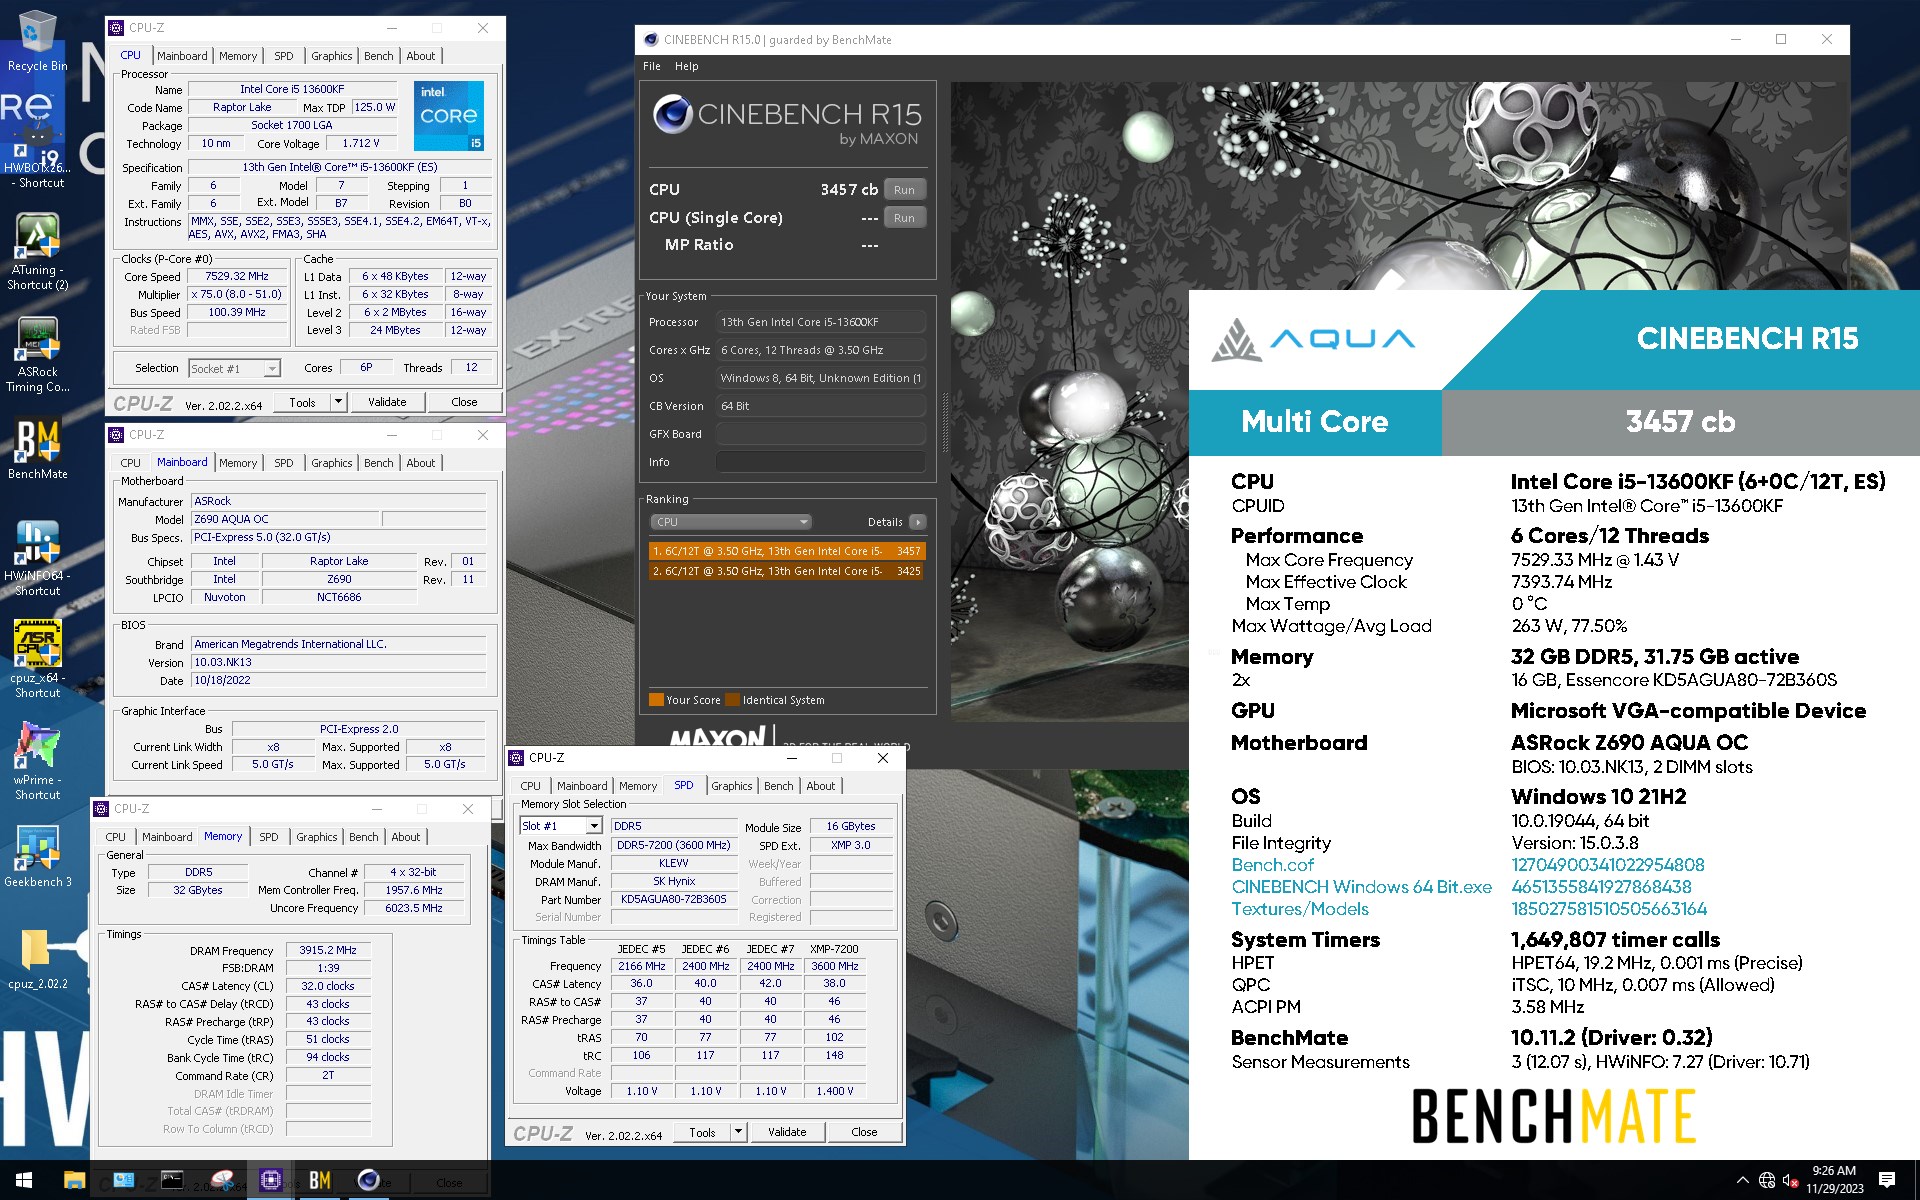Launch BenchMate from the desktop icon
The width and height of the screenshot is (1920, 1200).
pyautogui.click(x=37, y=449)
